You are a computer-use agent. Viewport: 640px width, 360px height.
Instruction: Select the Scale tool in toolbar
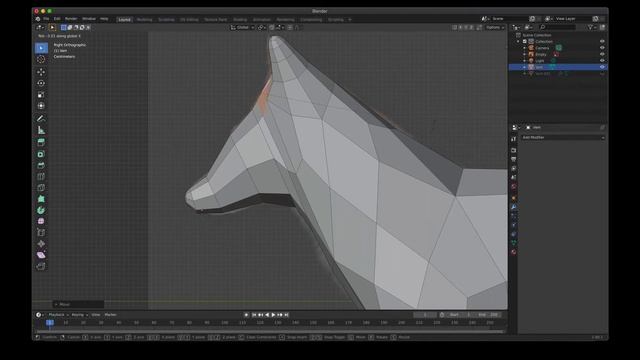click(41, 95)
